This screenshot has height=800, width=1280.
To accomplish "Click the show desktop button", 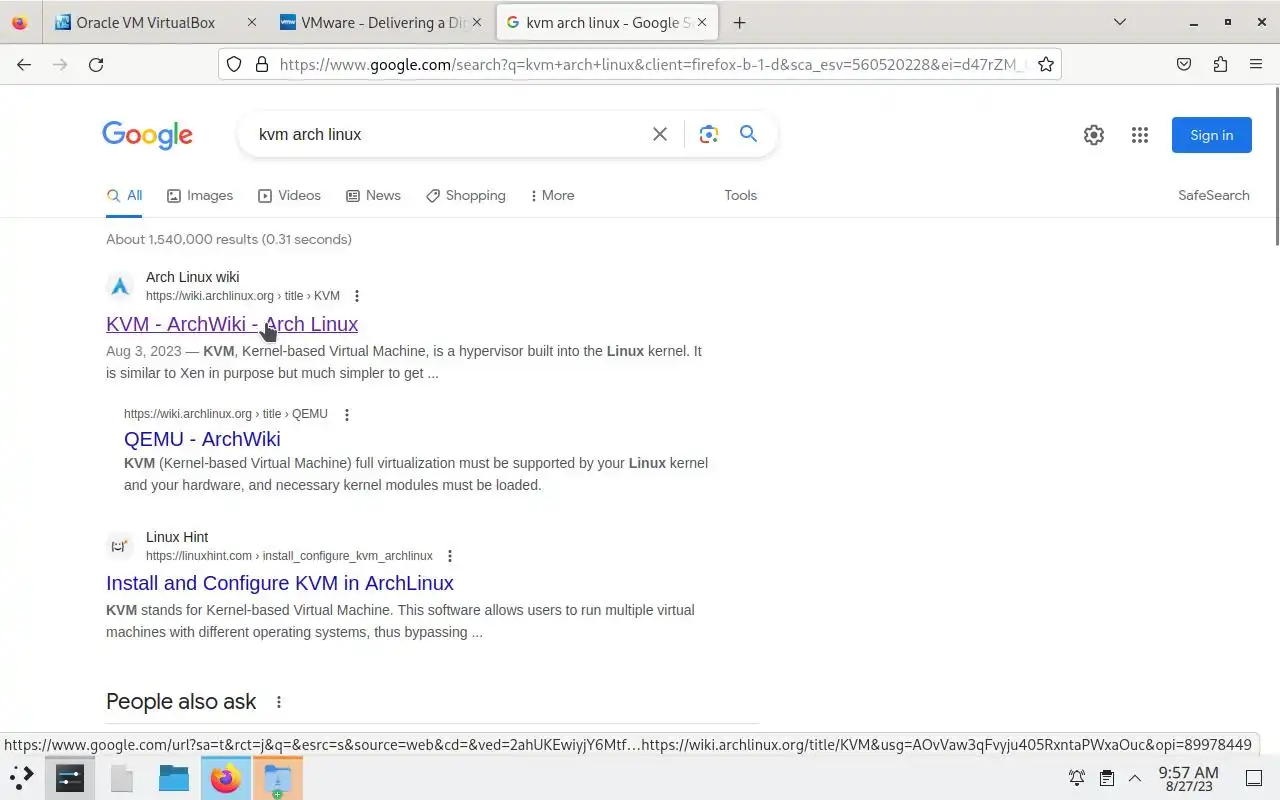I will click(x=1254, y=777).
